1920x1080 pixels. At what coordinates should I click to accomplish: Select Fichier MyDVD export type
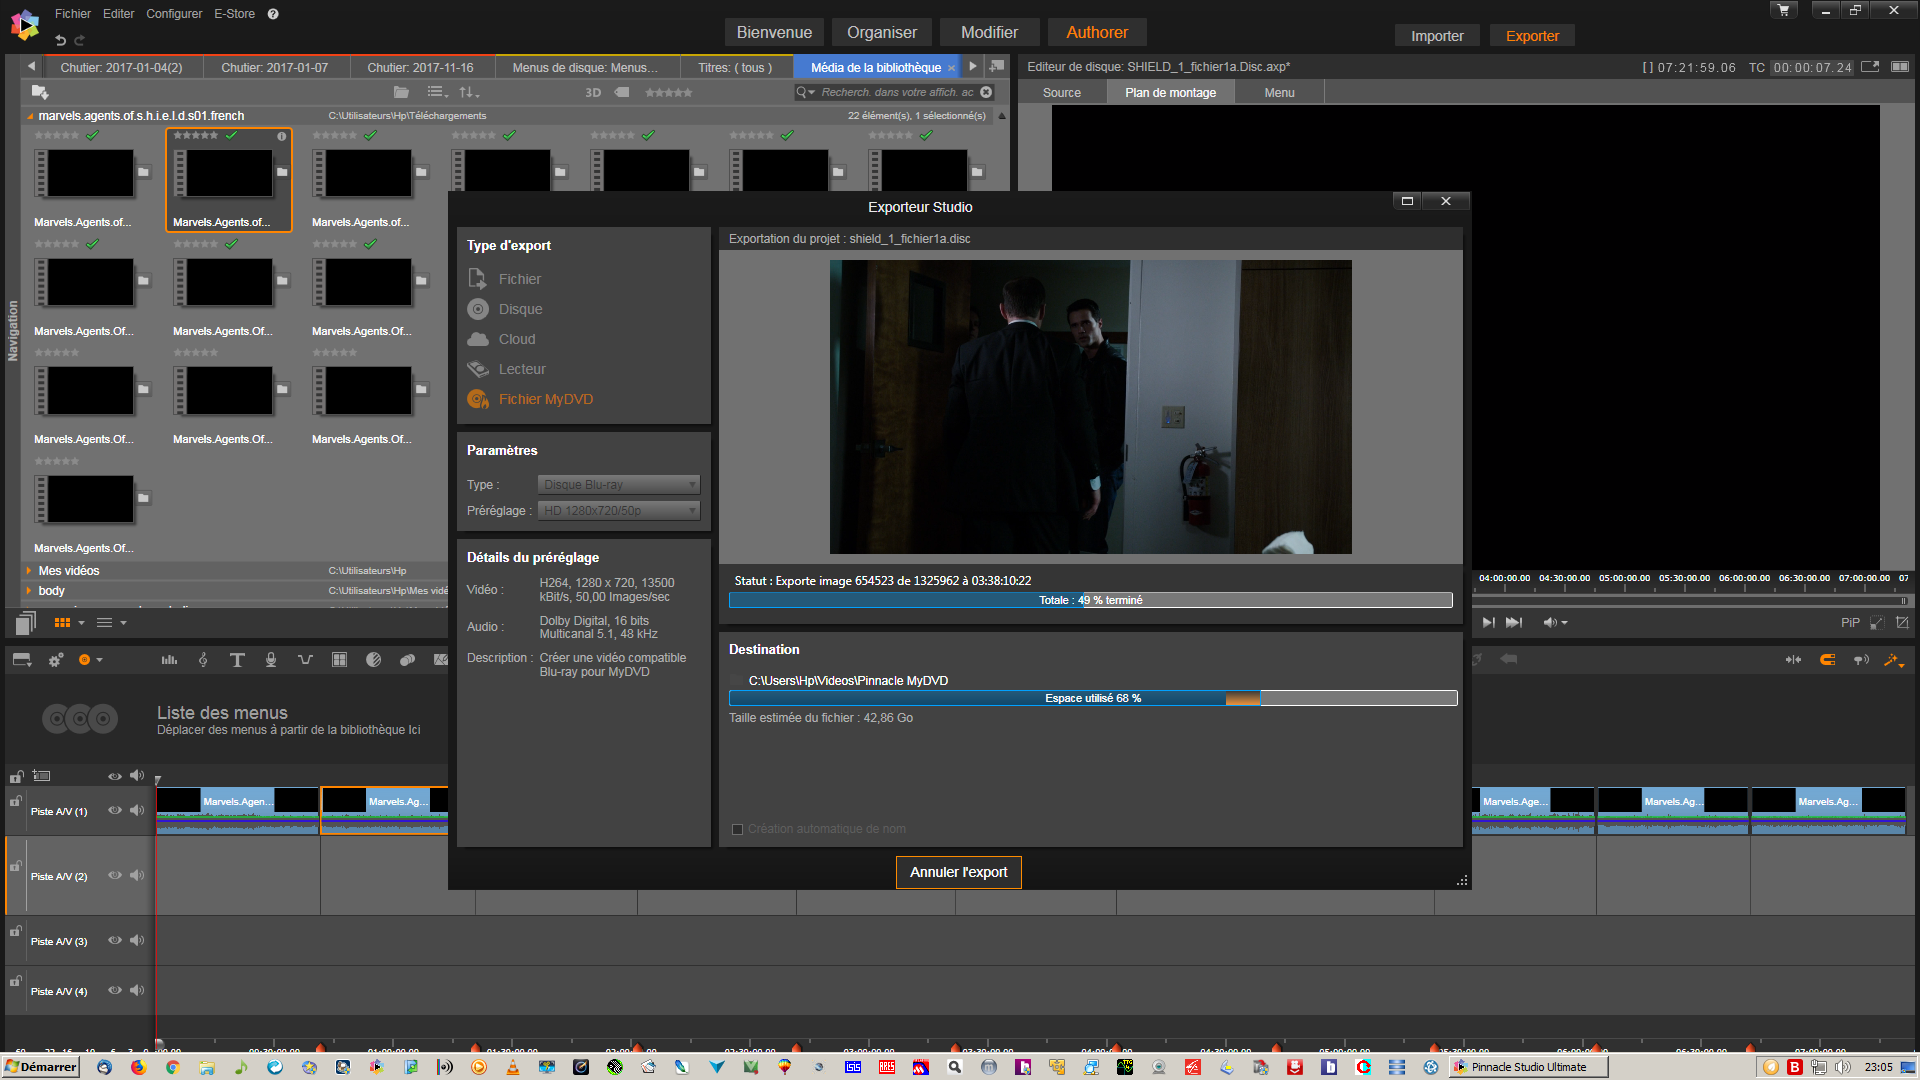click(x=530, y=399)
